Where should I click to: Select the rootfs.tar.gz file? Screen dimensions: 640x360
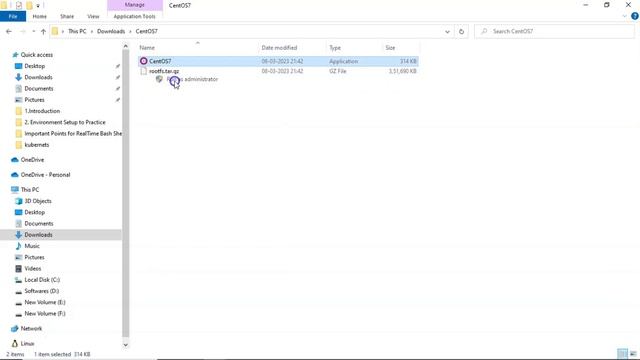click(278, 71)
